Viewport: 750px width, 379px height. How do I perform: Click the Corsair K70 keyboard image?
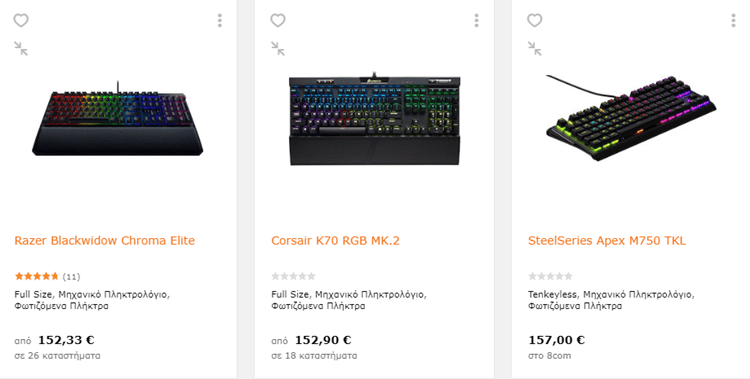pos(375,119)
